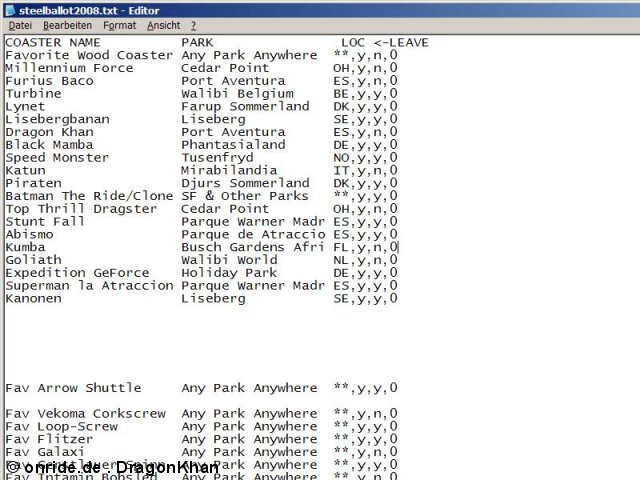The height and width of the screenshot is (480, 640).
Task: Click 'Batman The Ride/Clone' text
Action: (x=89, y=196)
